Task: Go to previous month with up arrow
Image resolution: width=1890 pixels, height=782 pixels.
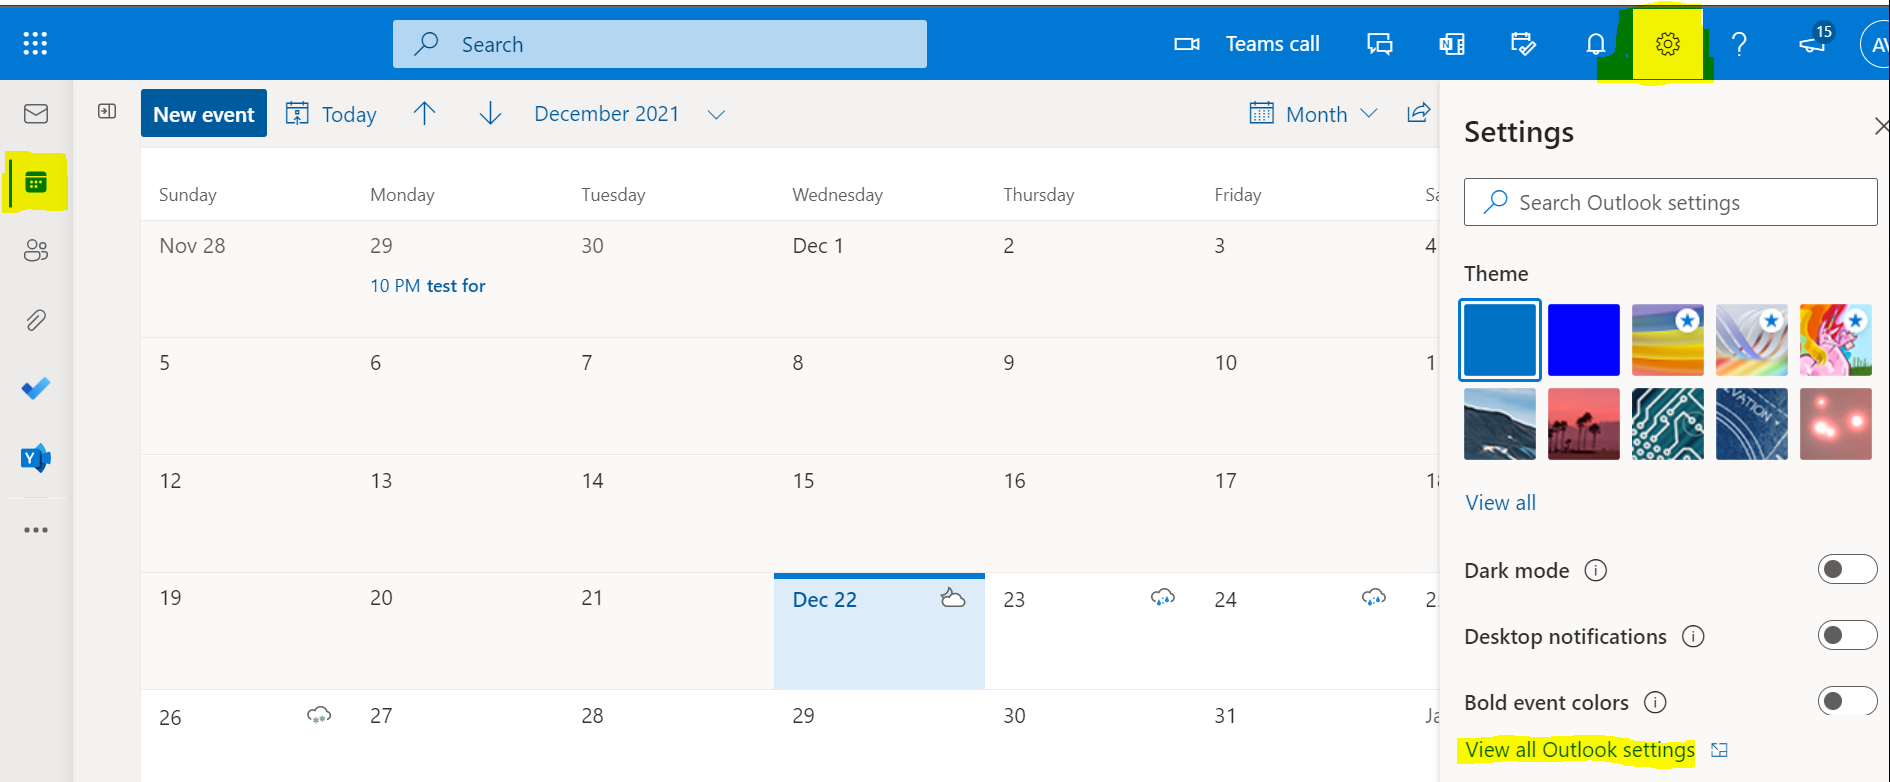Action: [x=424, y=114]
